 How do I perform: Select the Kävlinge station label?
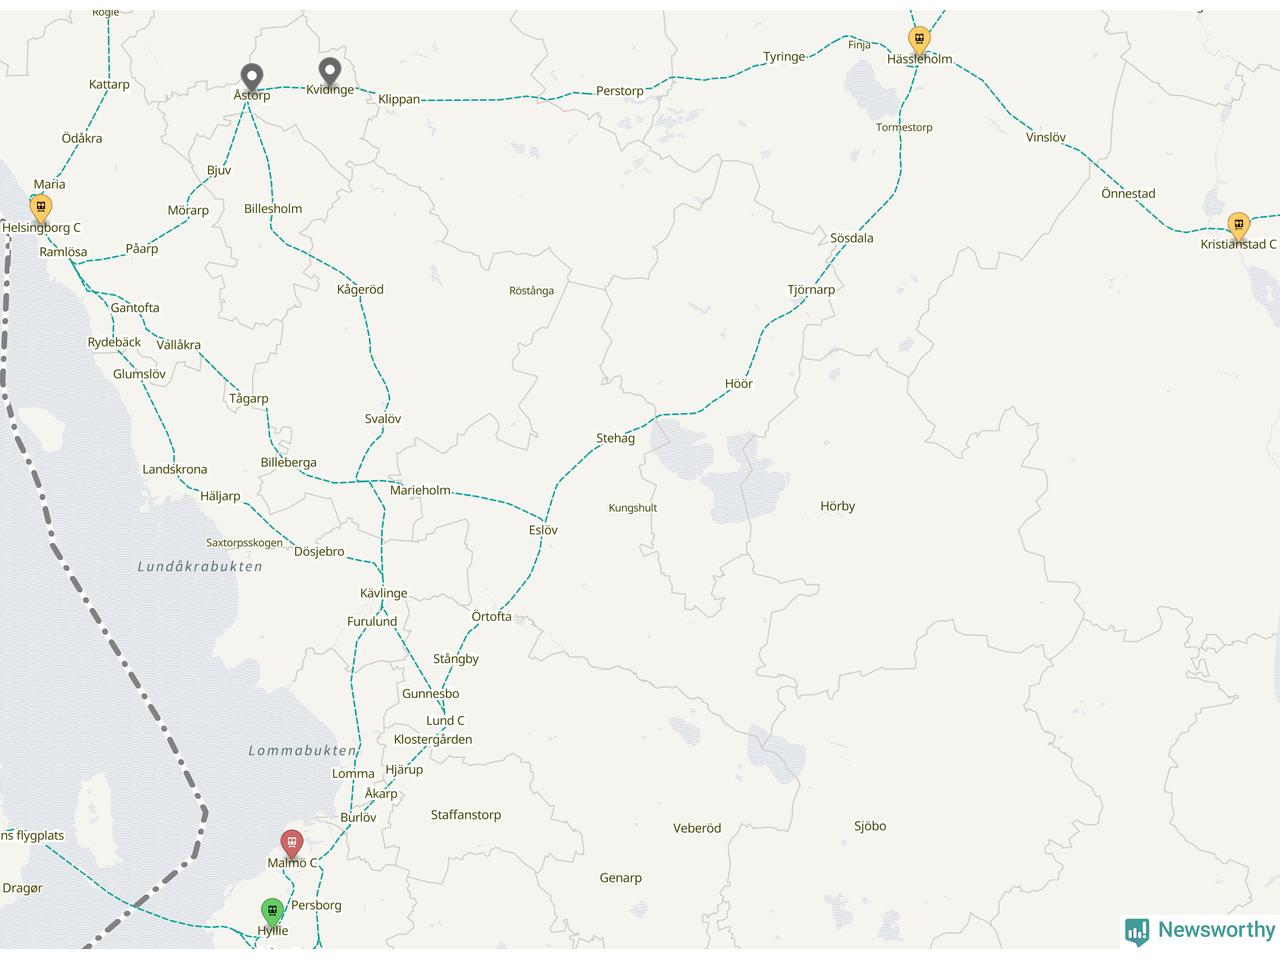(x=384, y=593)
